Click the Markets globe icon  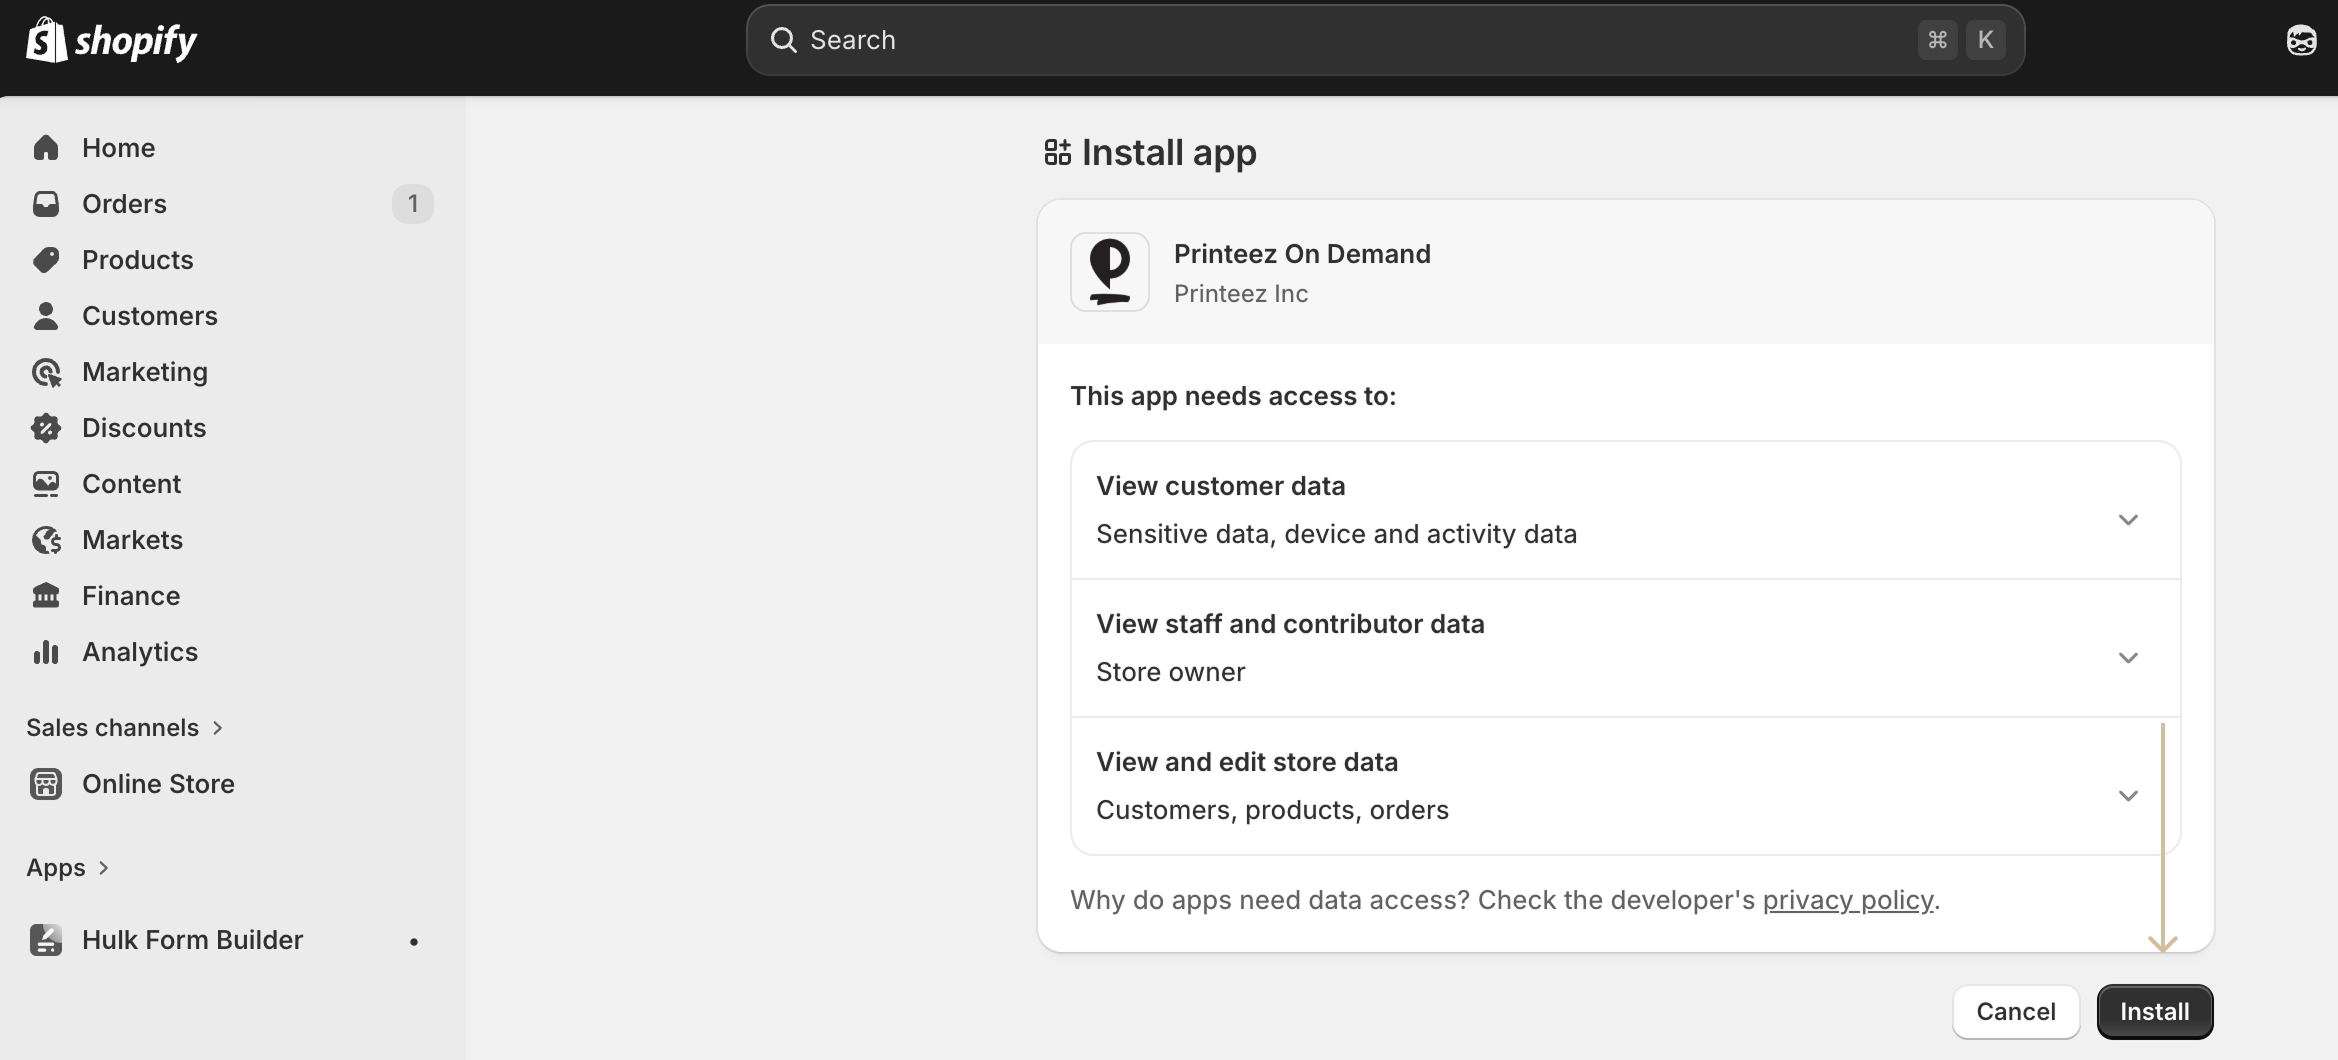point(46,540)
